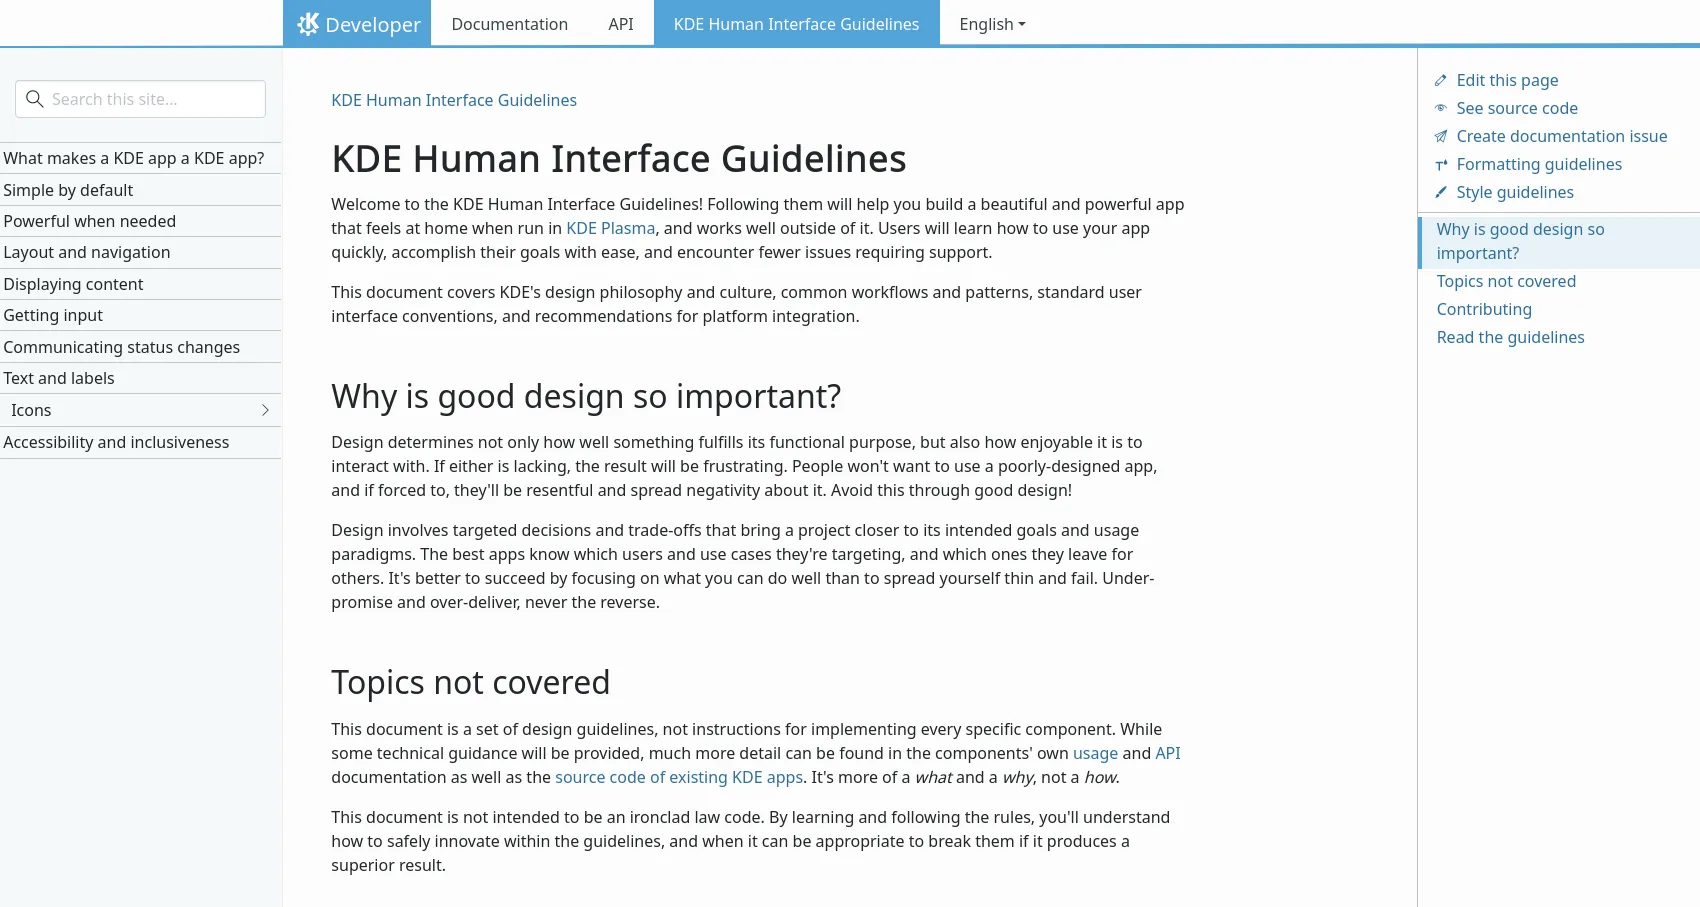The width and height of the screenshot is (1700, 907).
Task: Click See source code link
Action: tap(1517, 108)
